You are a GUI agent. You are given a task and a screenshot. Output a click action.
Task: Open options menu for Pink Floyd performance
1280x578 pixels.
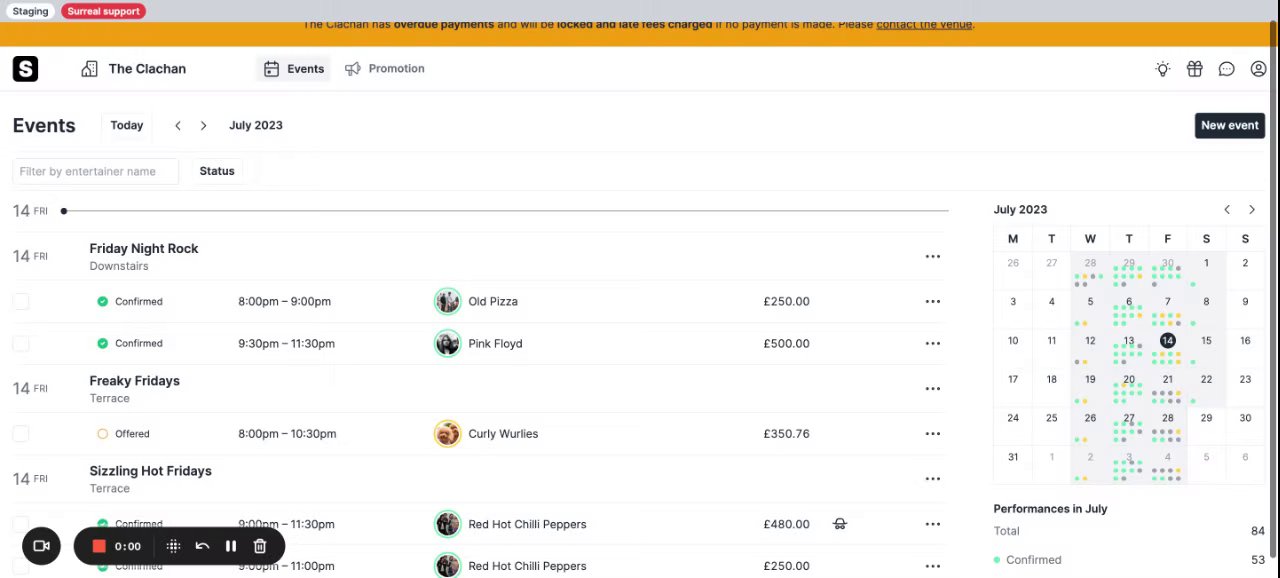[933, 343]
